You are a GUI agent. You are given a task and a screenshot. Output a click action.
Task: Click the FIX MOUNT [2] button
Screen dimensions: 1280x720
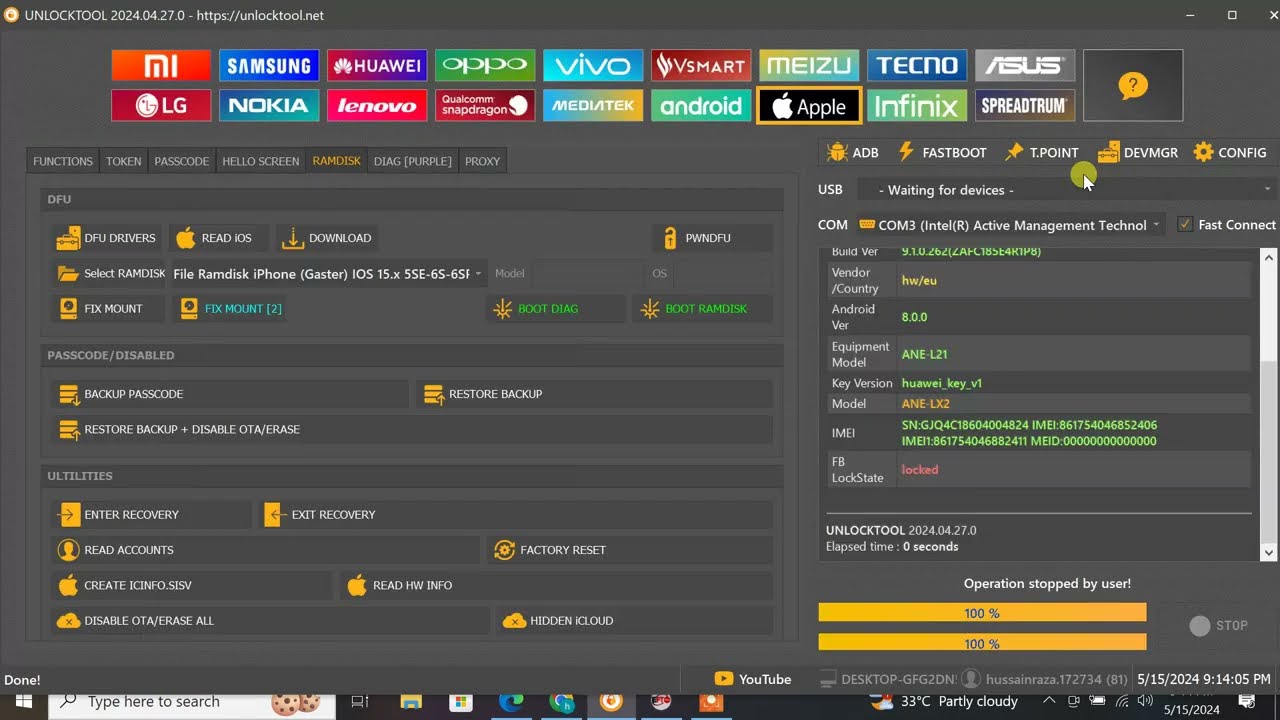pos(232,309)
